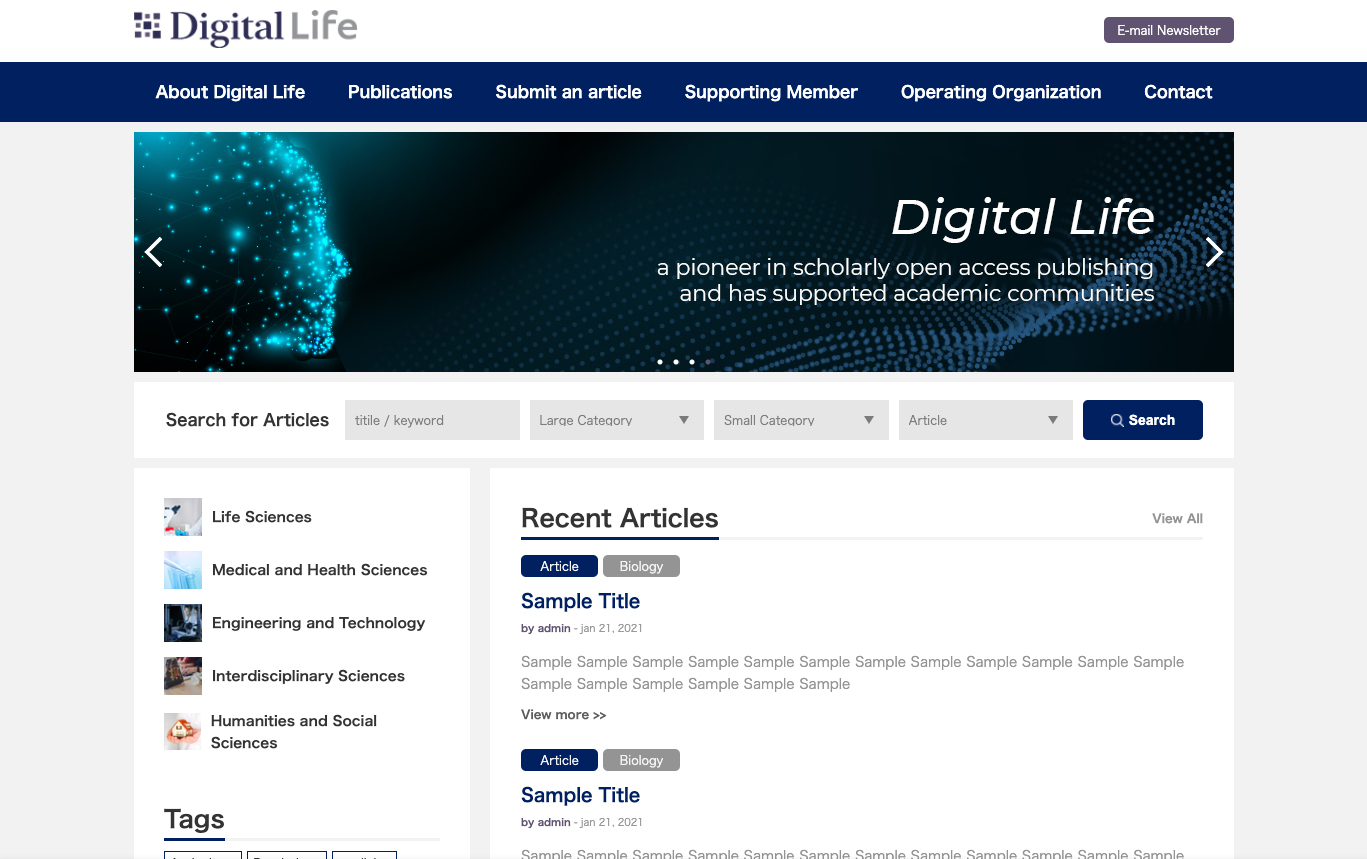Select the second carousel dot indicator
The height and width of the screenshot is (859, 1367).
point(675,362)
